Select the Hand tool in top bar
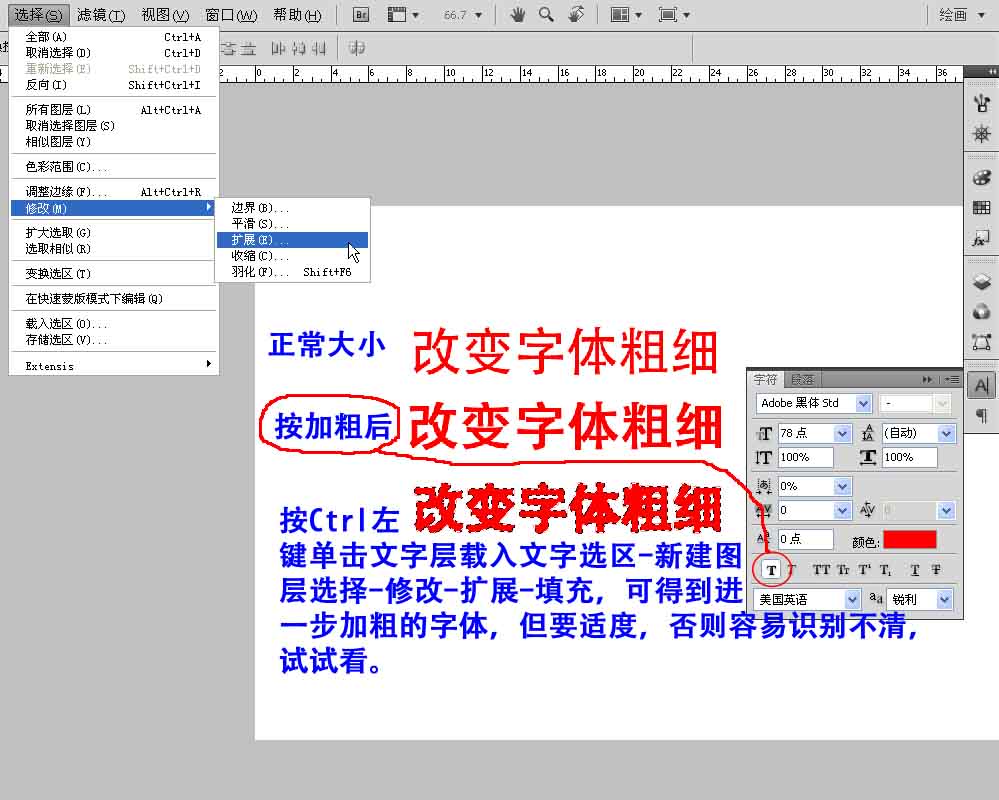The image size is (999, 800). coord(518,15)
